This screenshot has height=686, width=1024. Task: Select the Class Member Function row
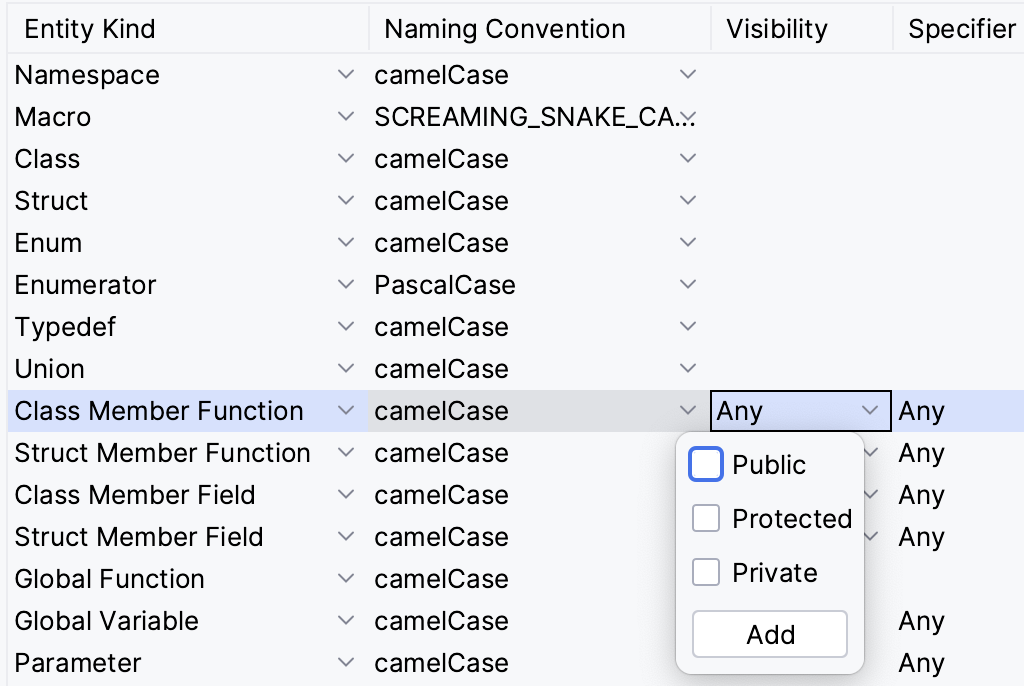160,410
